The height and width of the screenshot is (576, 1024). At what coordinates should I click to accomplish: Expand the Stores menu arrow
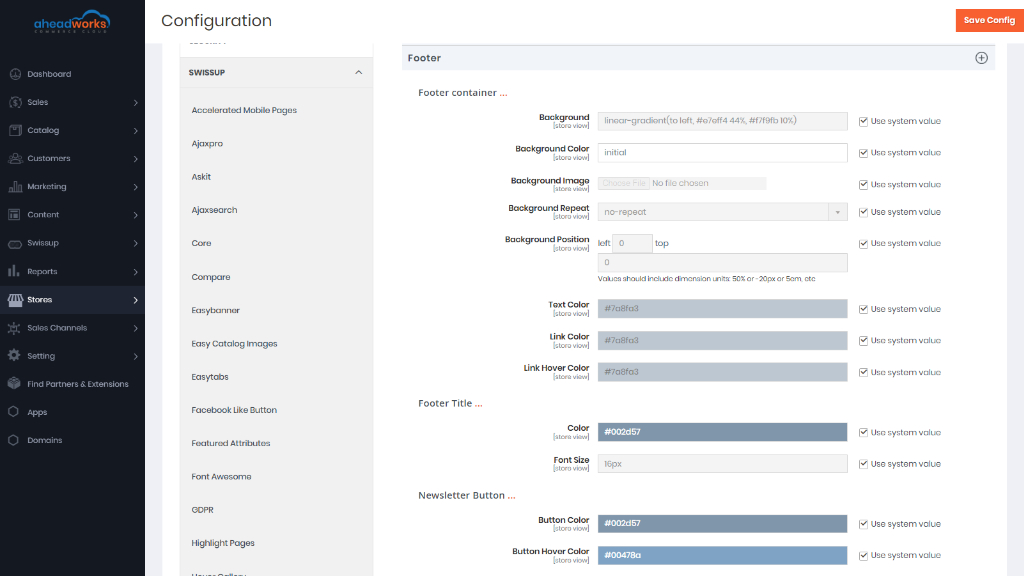point(135,300)
